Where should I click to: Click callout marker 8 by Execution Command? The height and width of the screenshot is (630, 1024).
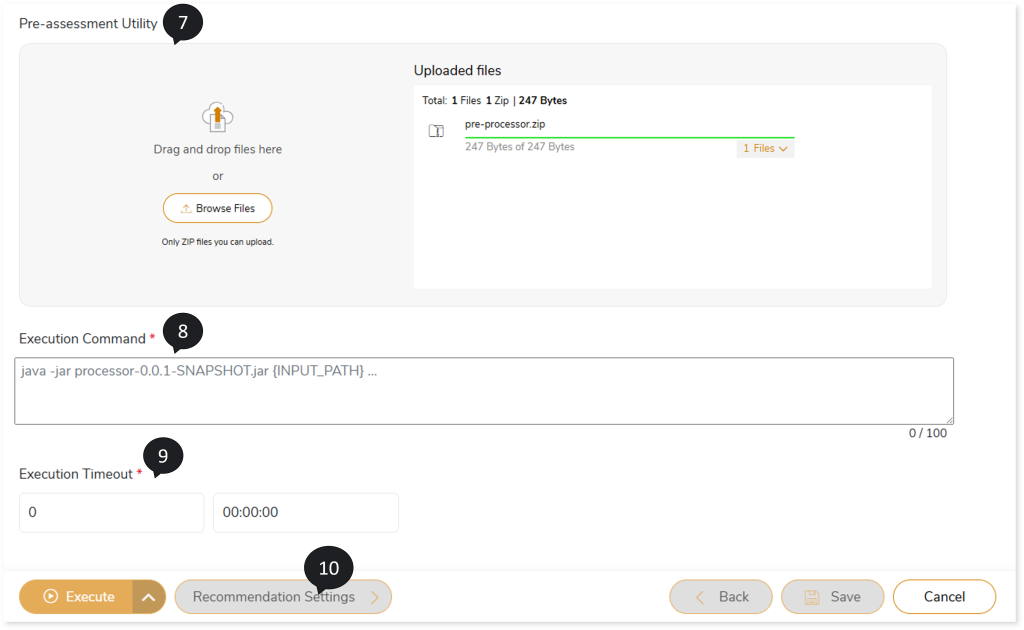coord(182,330)
